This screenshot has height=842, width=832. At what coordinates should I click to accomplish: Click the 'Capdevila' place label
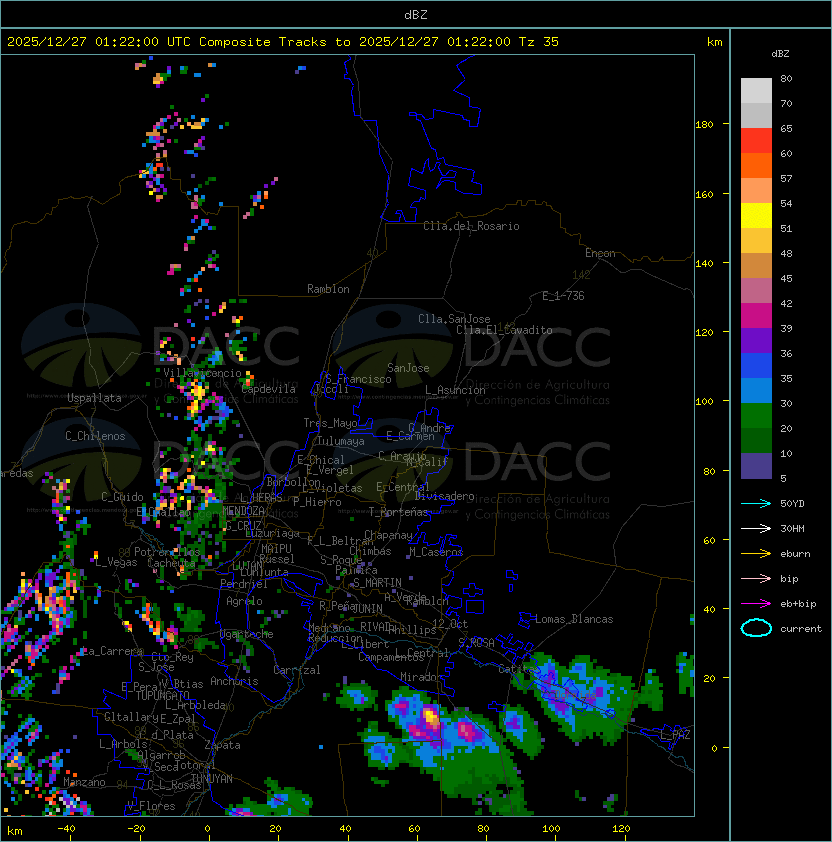pyautogui.click(x=269, y=389)
